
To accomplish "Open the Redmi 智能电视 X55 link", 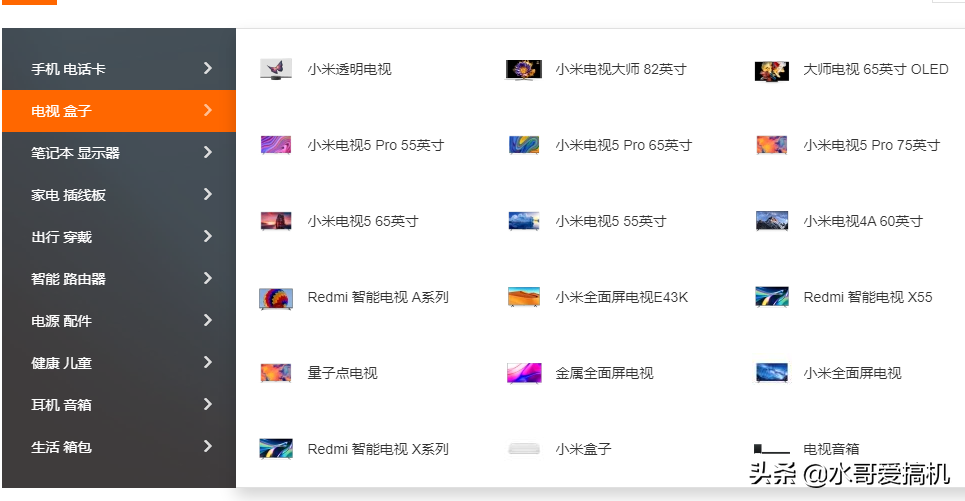I will pyautogui.click(x=868, y=297).
